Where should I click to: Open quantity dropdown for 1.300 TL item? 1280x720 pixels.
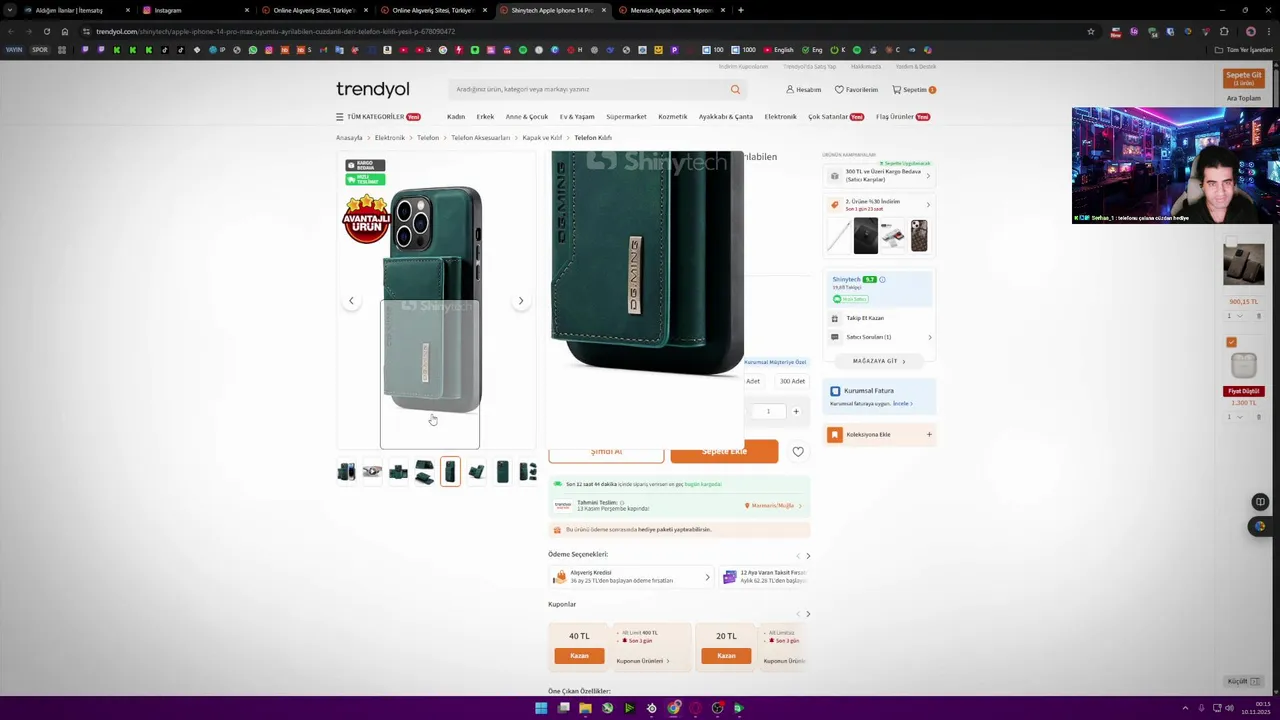pos(1234,417)
